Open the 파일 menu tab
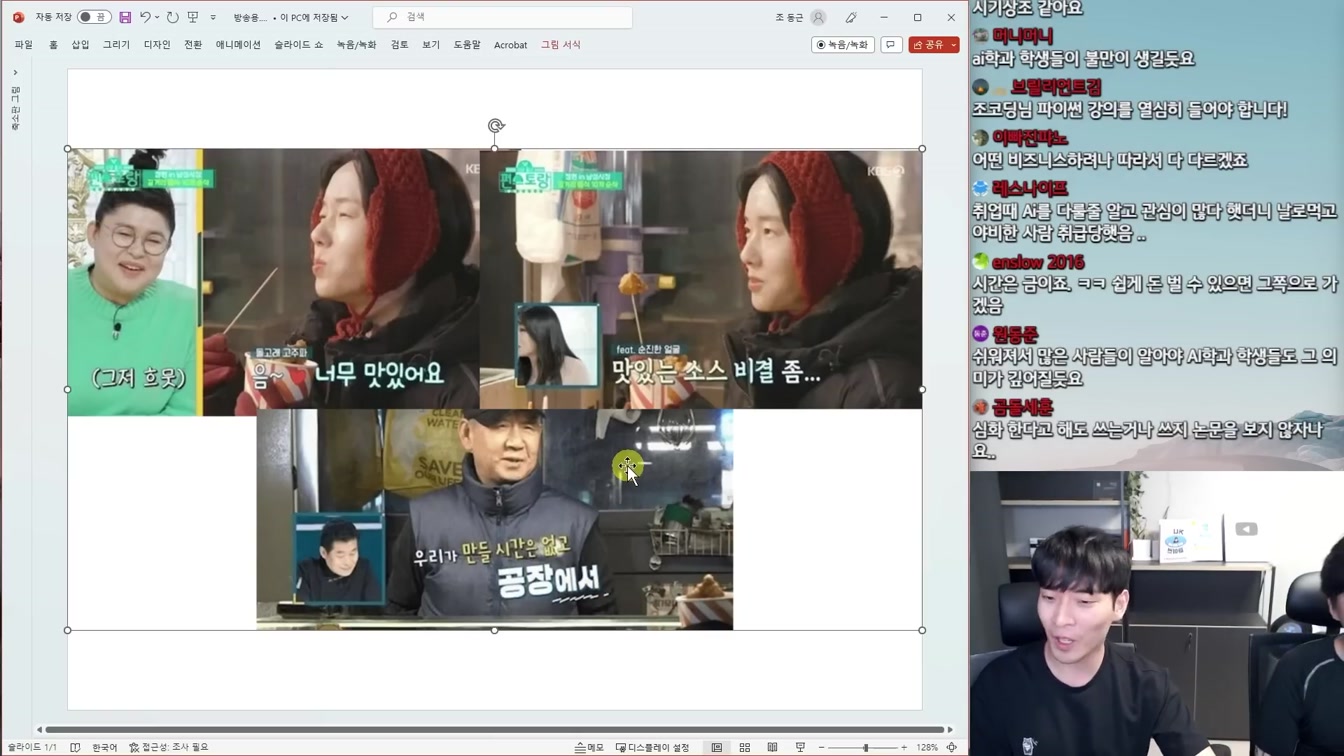1344x756 pixels. point(23,45)
